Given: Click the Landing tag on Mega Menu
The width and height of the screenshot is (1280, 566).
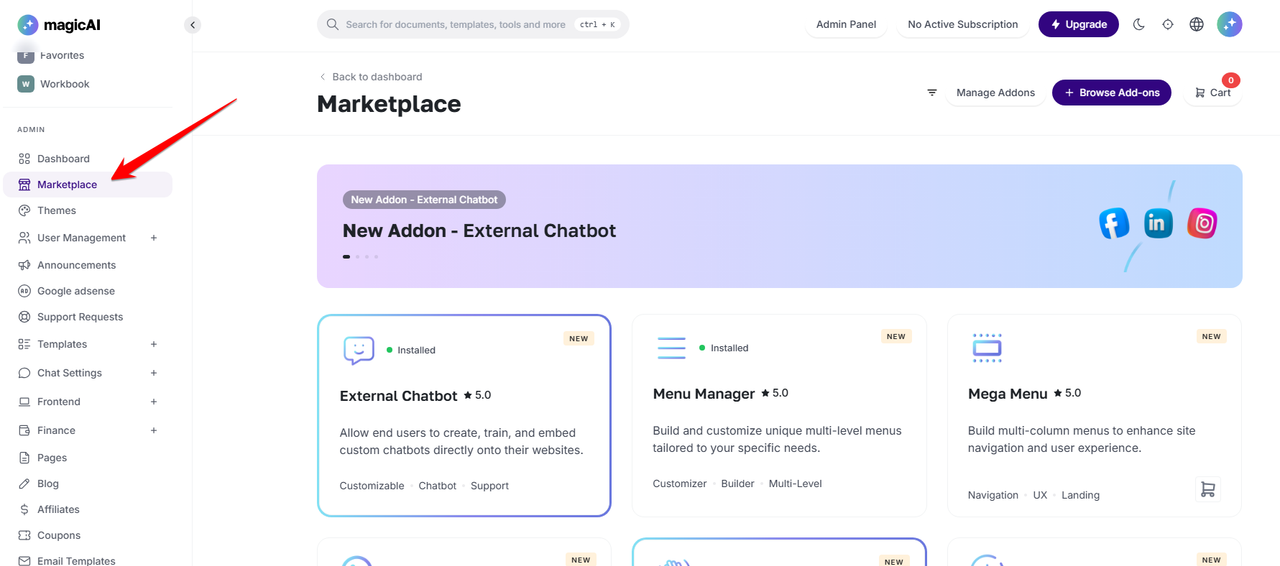Looking at the screenshot, I should point(1080,495).
